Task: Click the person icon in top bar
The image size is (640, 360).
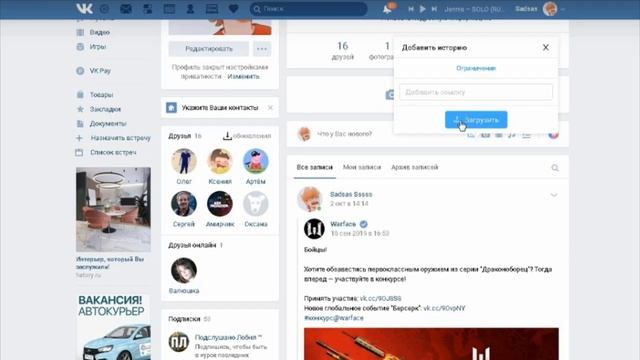Action: click(x=190, y=9)
